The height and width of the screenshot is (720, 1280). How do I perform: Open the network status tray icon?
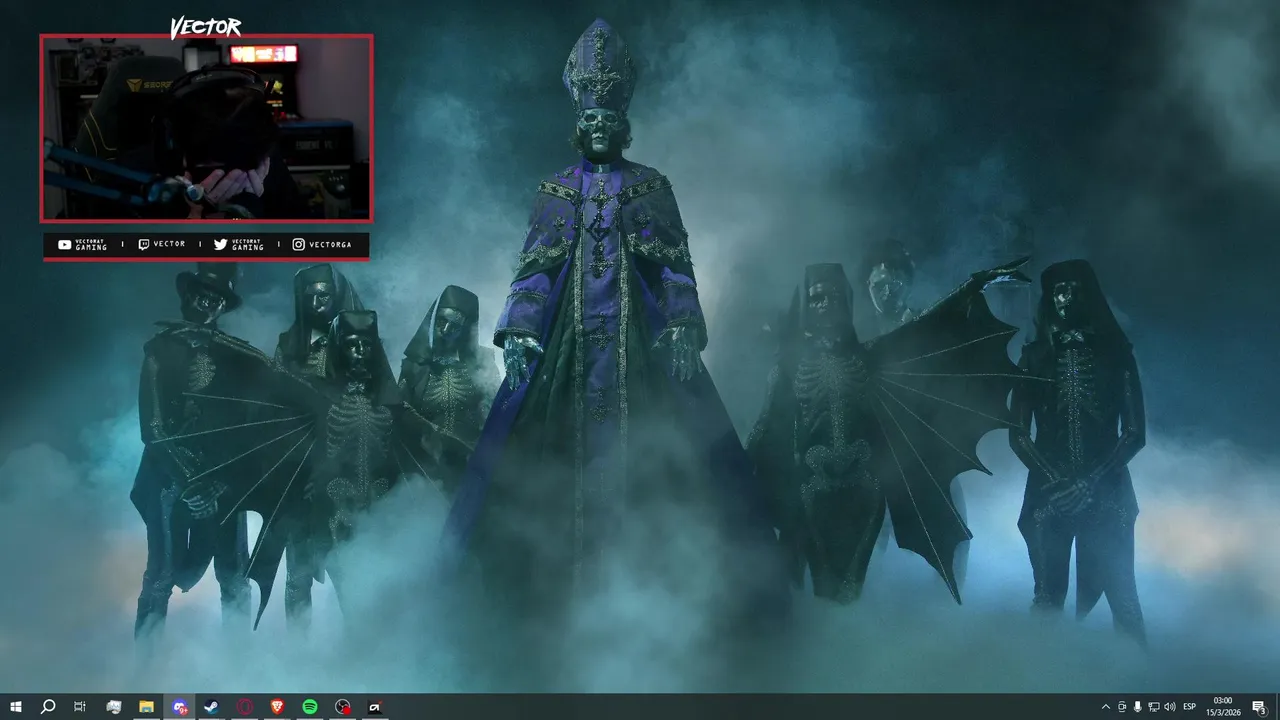(1154, 707)
